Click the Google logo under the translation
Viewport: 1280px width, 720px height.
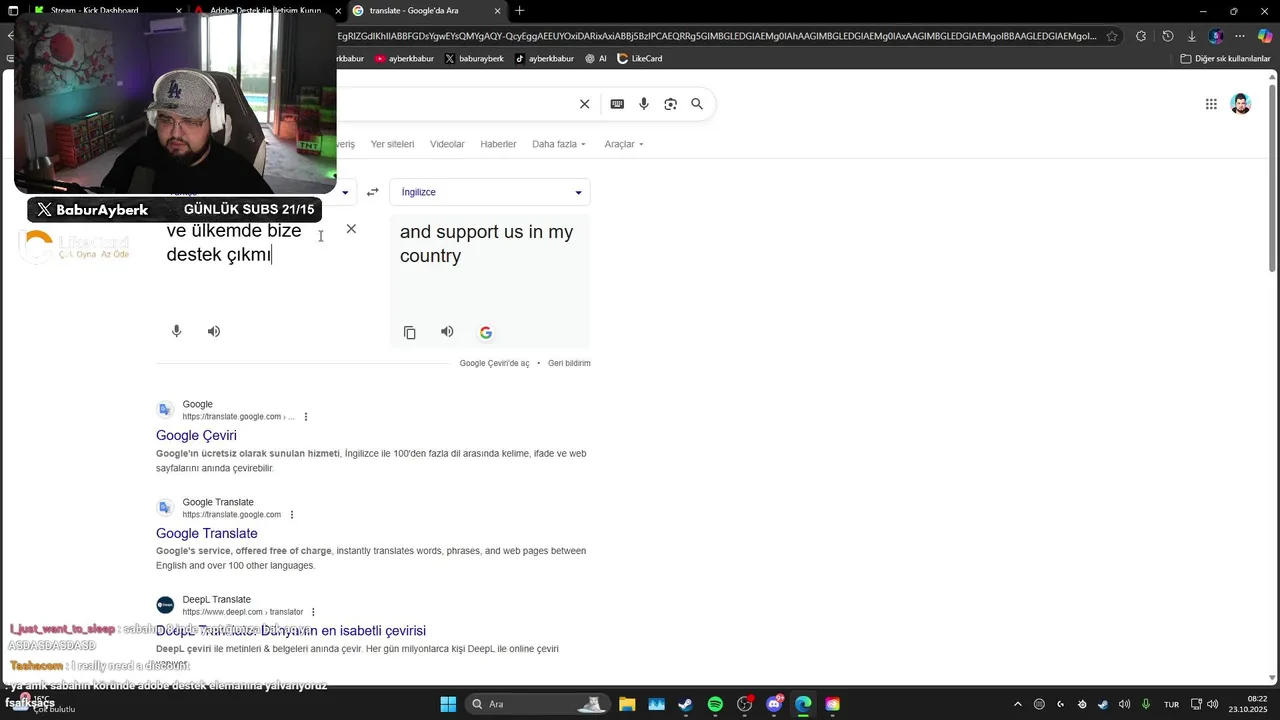486,332
